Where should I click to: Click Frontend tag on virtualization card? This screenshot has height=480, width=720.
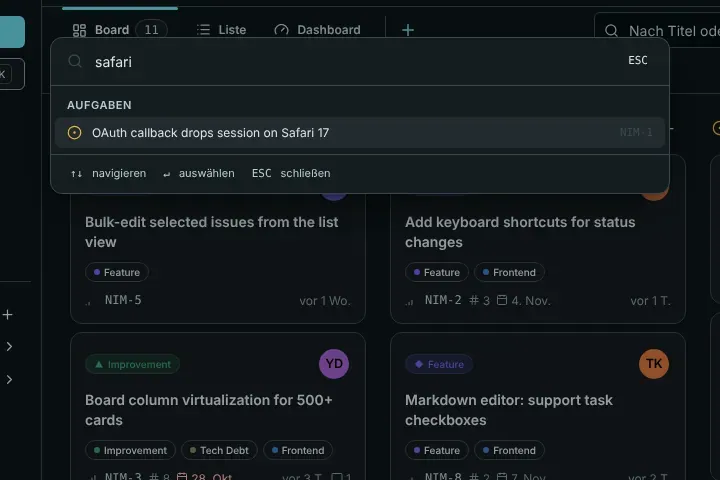pos(298,450)
